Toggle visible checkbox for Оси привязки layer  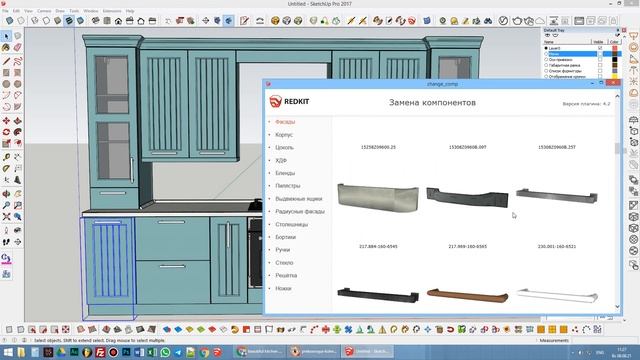tap(600, 60)
